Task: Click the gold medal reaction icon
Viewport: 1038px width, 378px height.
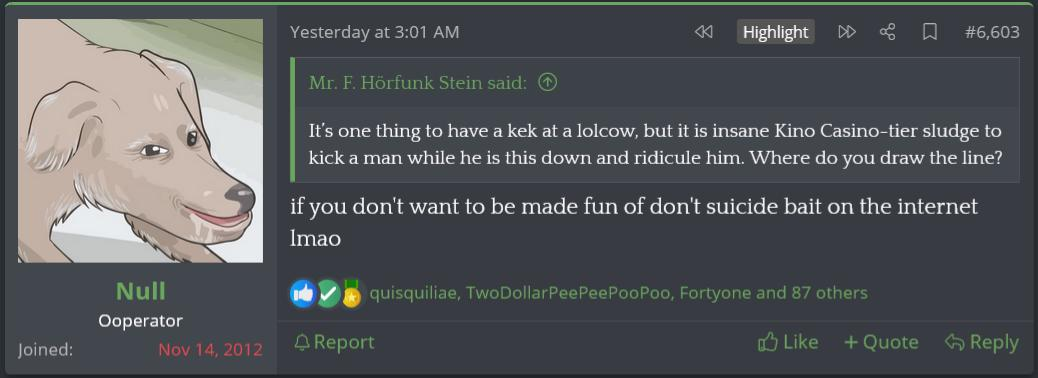Action: (352, 293)
